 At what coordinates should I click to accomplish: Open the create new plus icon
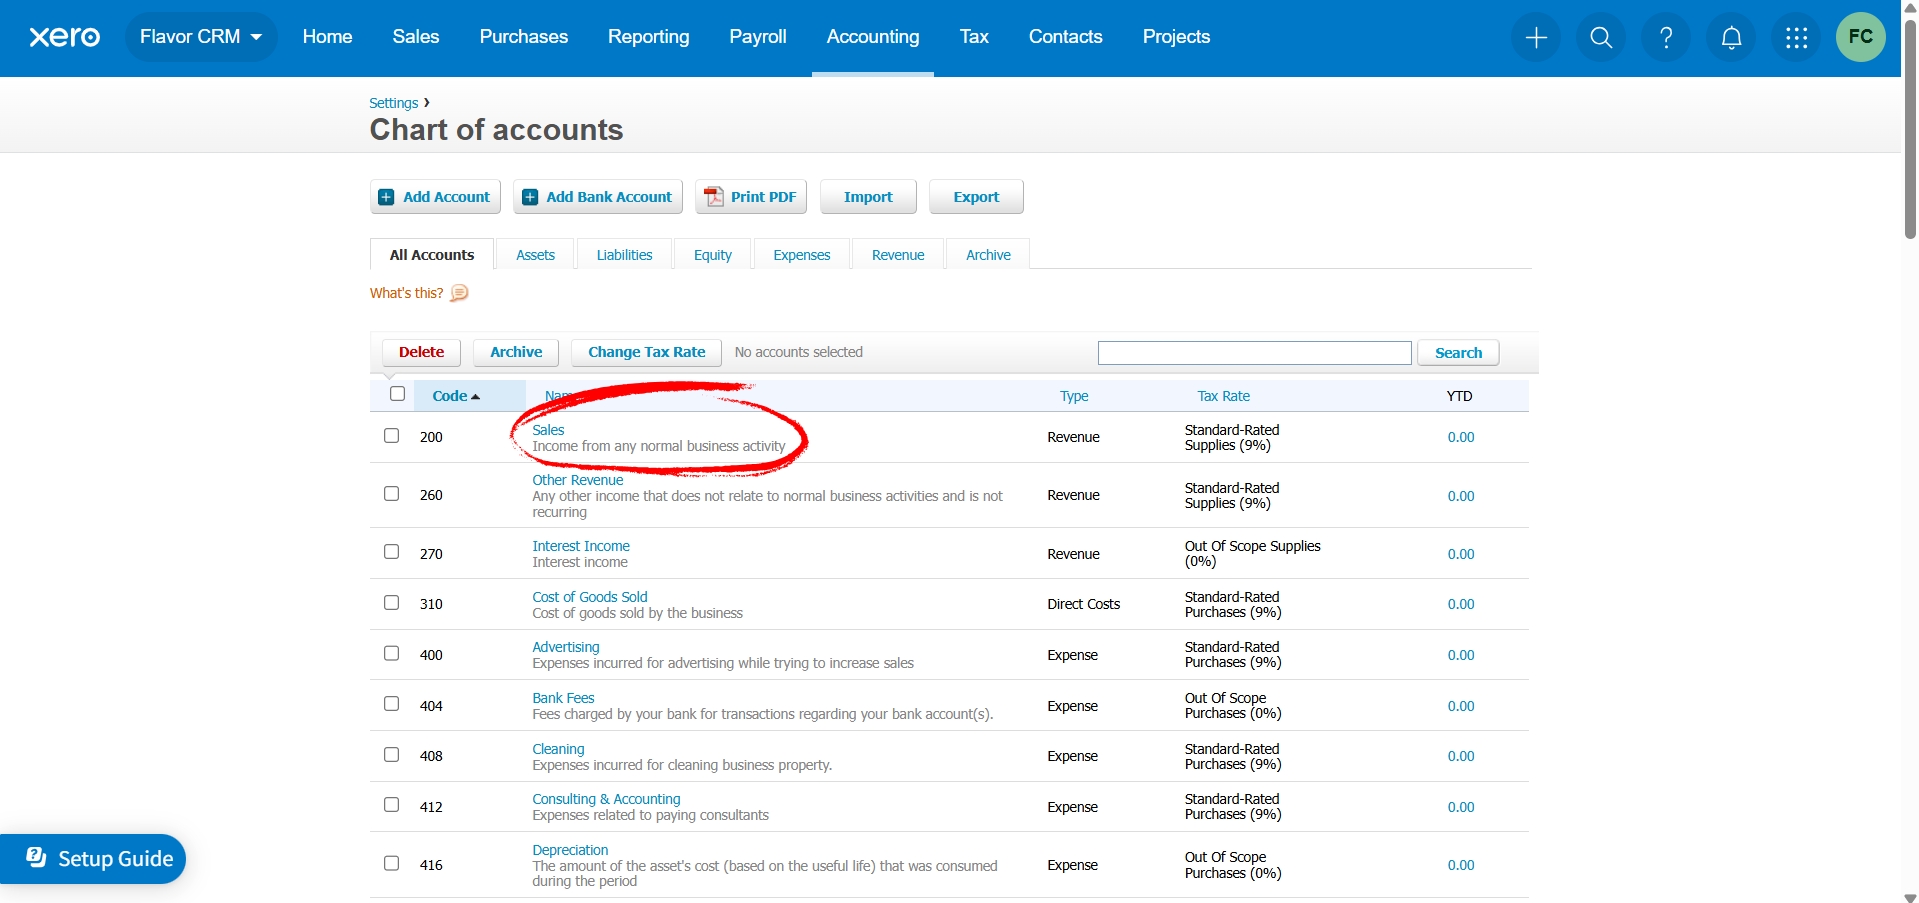point(1536,38)
